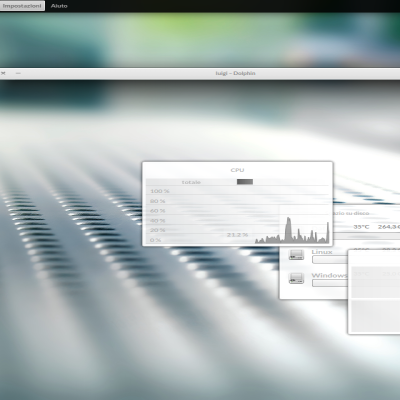This screenshot has width=400, height=400.
Task: Click the Linux disk usage bar
Action: coord(329,259)
